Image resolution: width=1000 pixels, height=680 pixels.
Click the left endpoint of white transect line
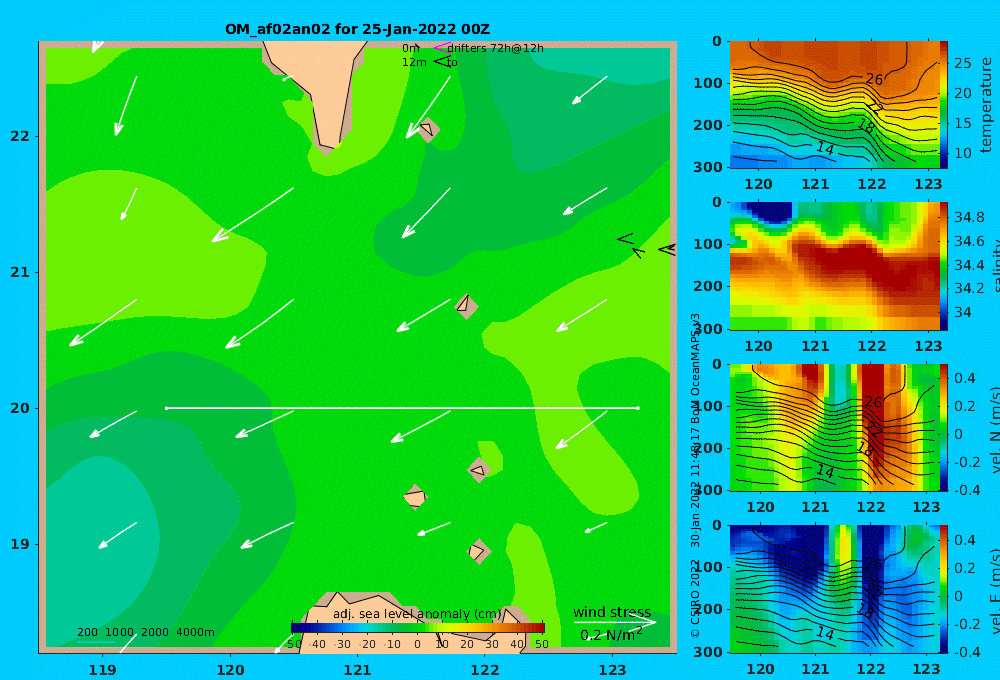166,408
